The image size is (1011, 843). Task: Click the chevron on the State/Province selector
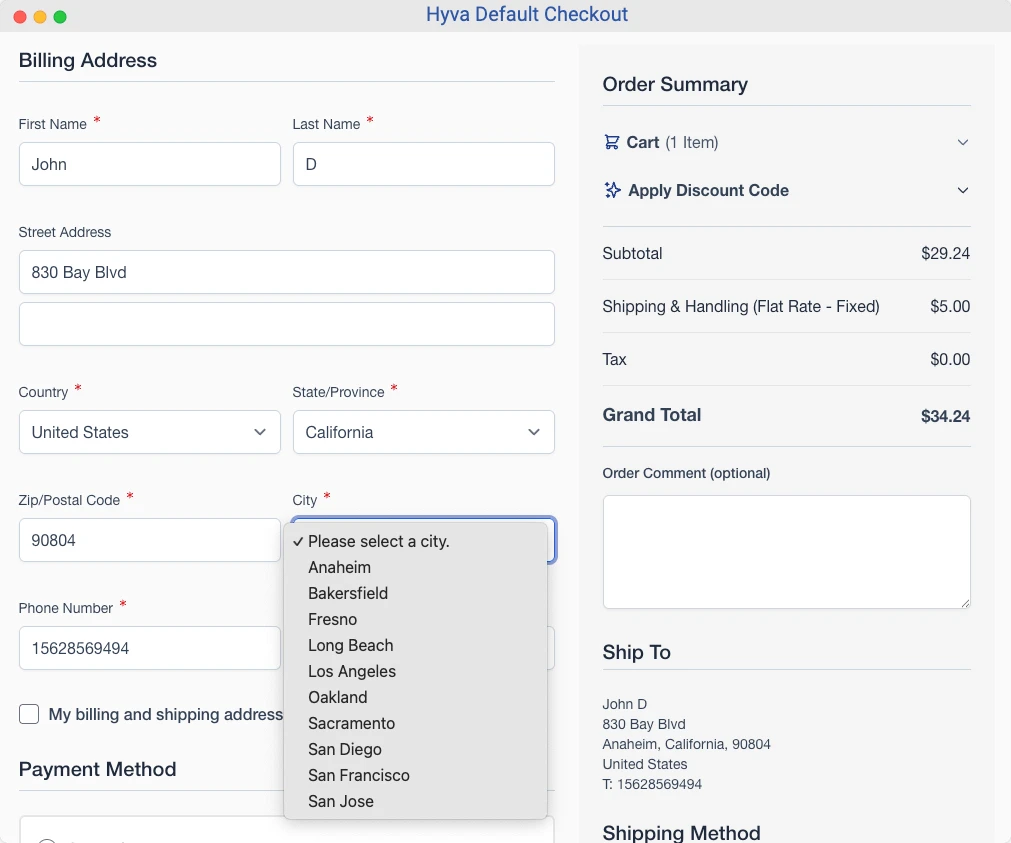pos(533,432)
